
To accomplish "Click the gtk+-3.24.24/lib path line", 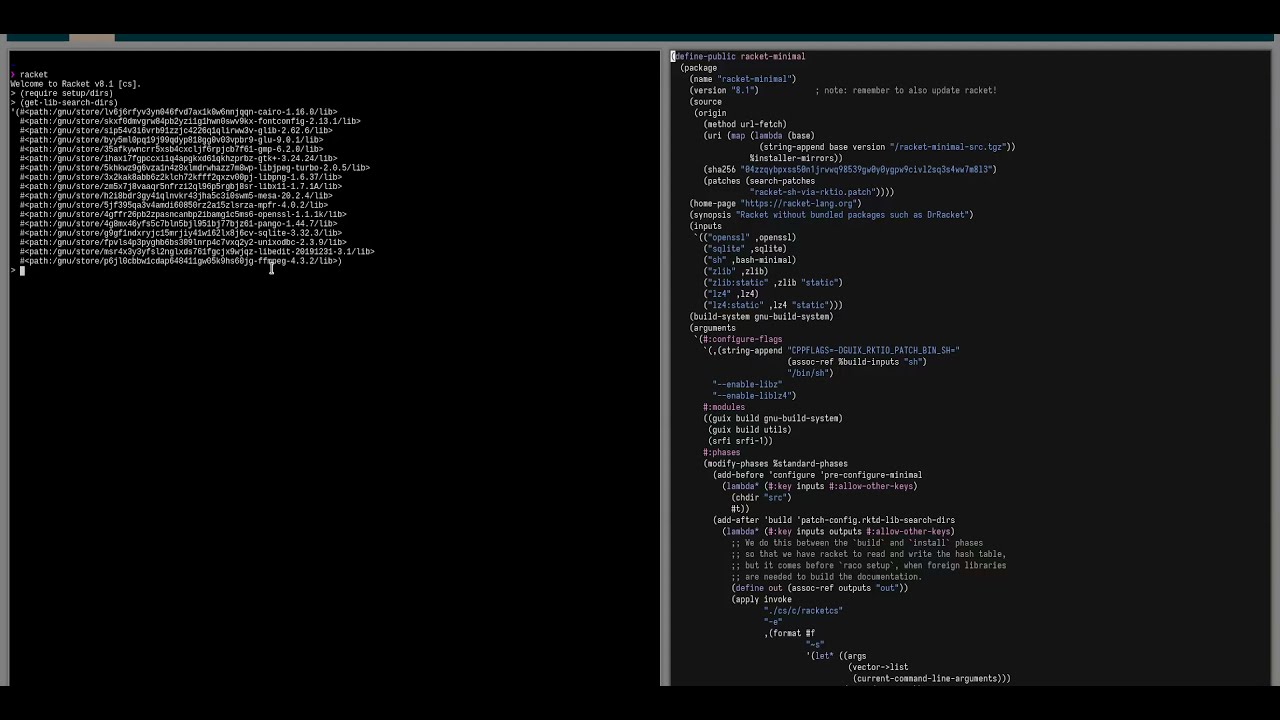I will coord(178,158).
